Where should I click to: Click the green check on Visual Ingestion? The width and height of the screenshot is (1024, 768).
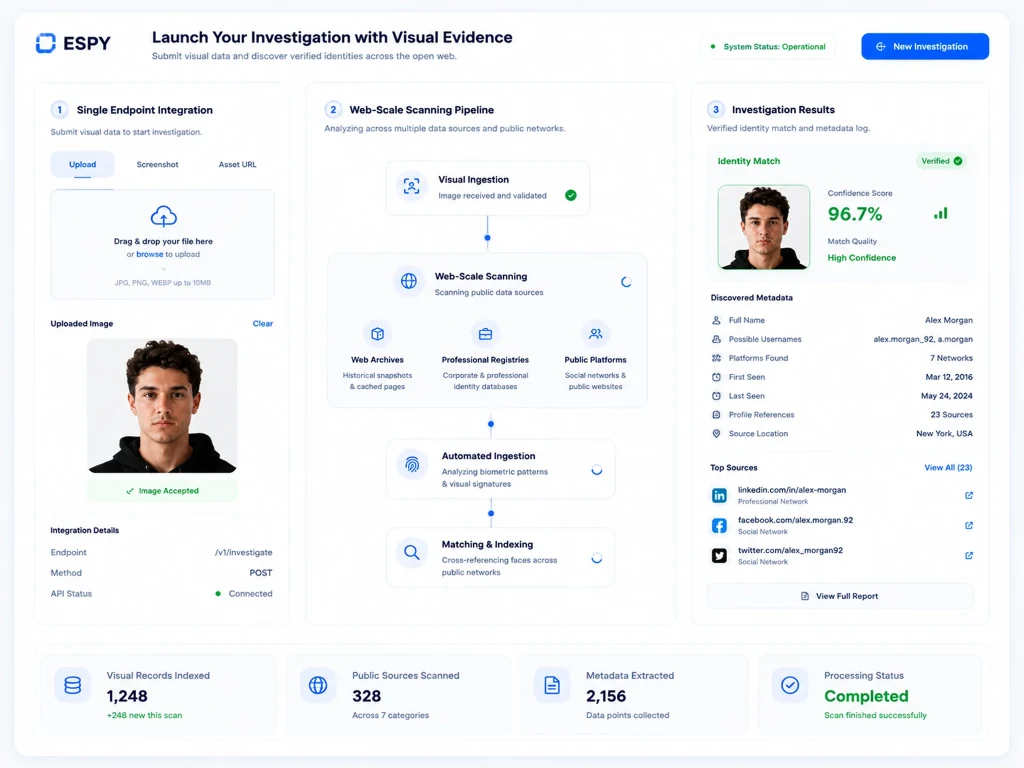pos(571,195)
